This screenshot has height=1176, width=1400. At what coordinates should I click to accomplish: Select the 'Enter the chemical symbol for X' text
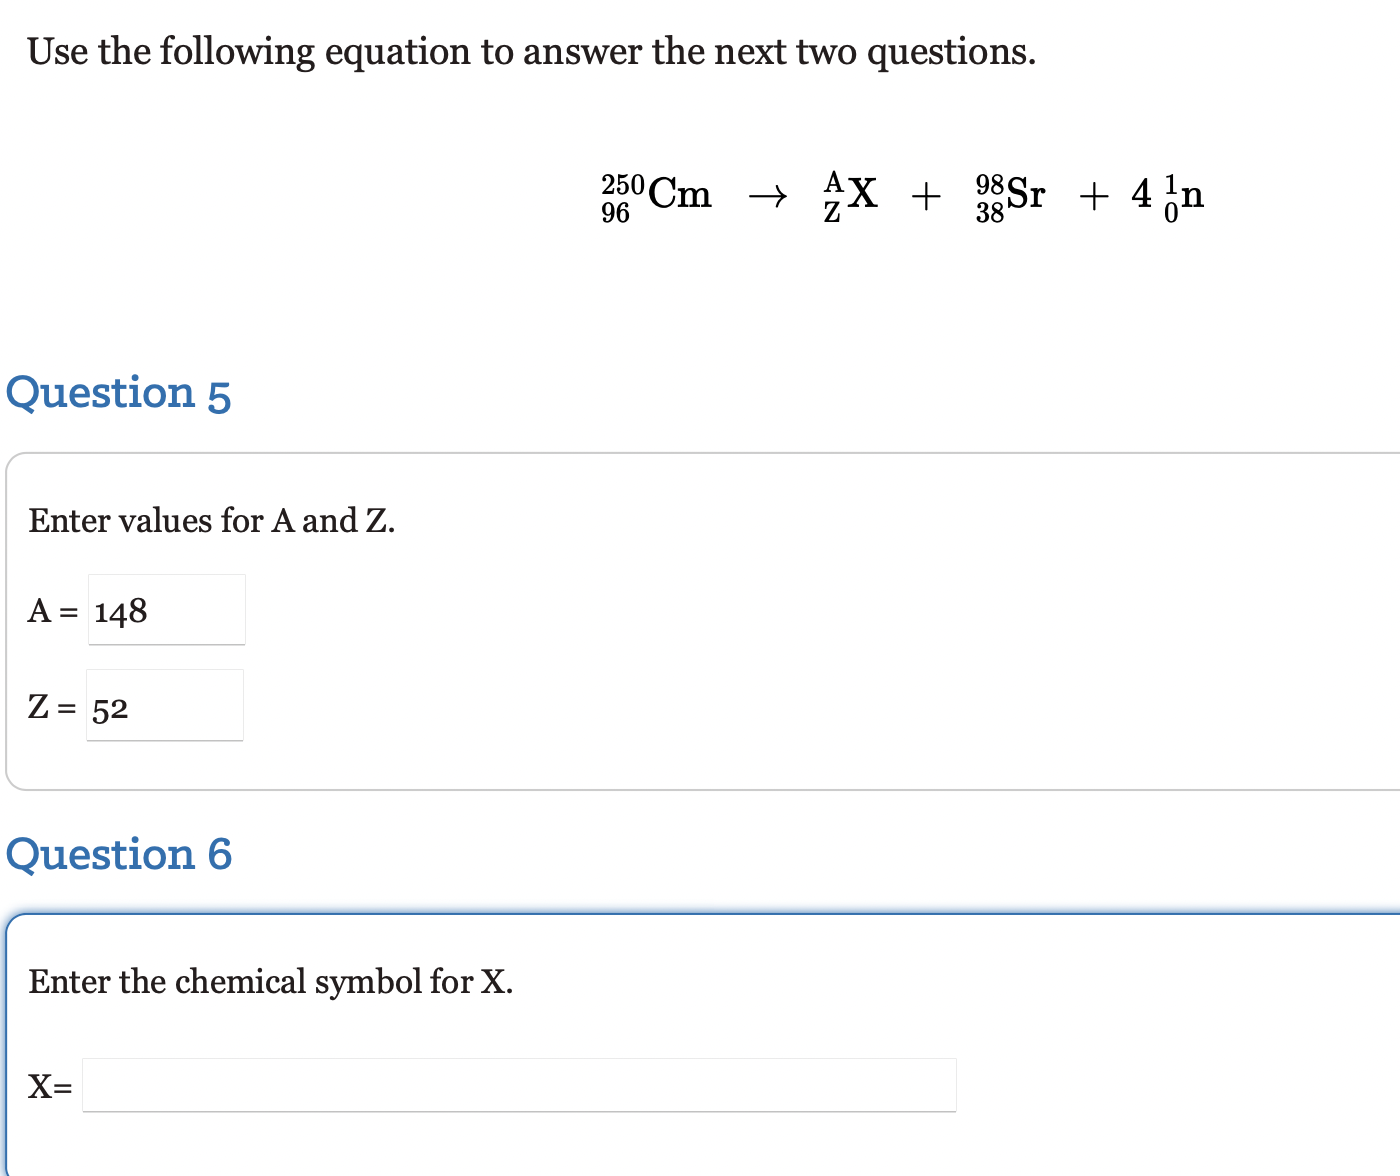pos(271,982)
